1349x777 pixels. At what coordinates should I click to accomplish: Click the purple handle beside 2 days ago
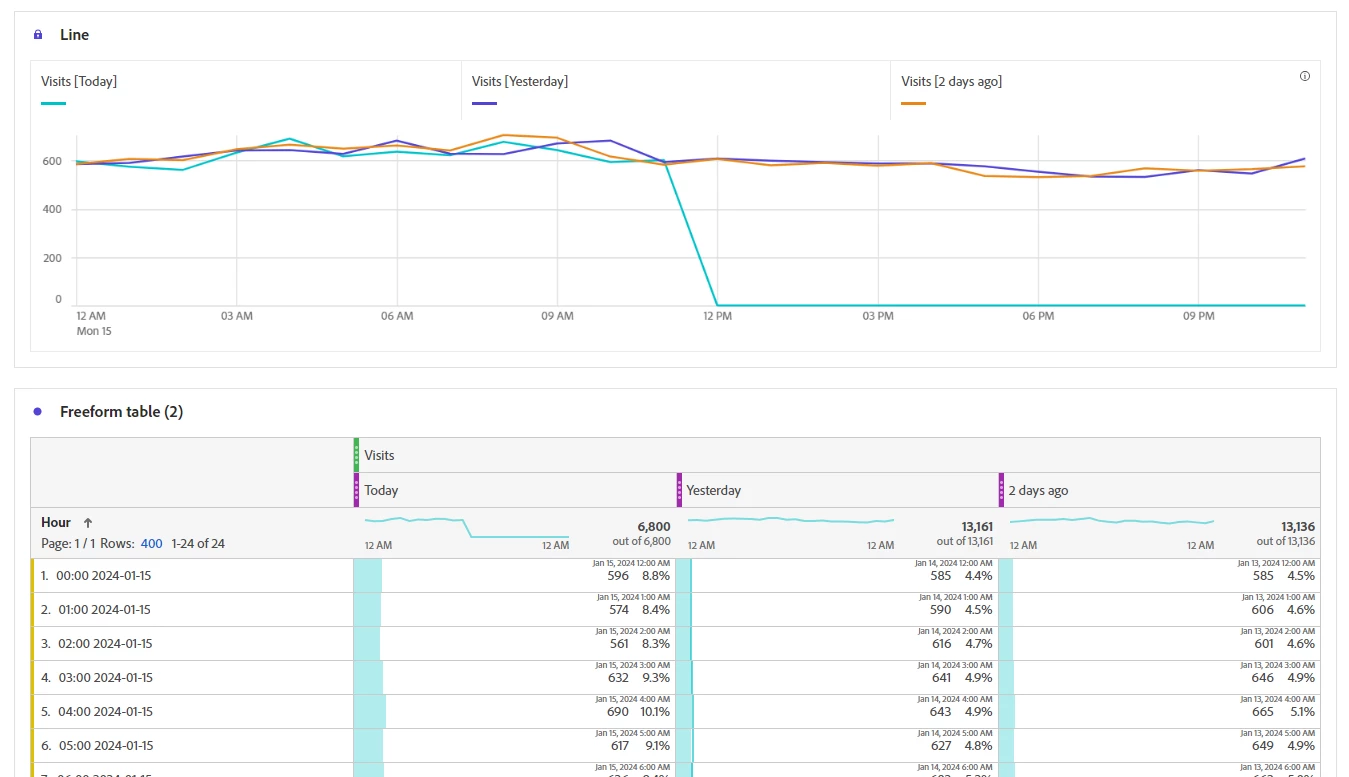(x=1001, y=490)
